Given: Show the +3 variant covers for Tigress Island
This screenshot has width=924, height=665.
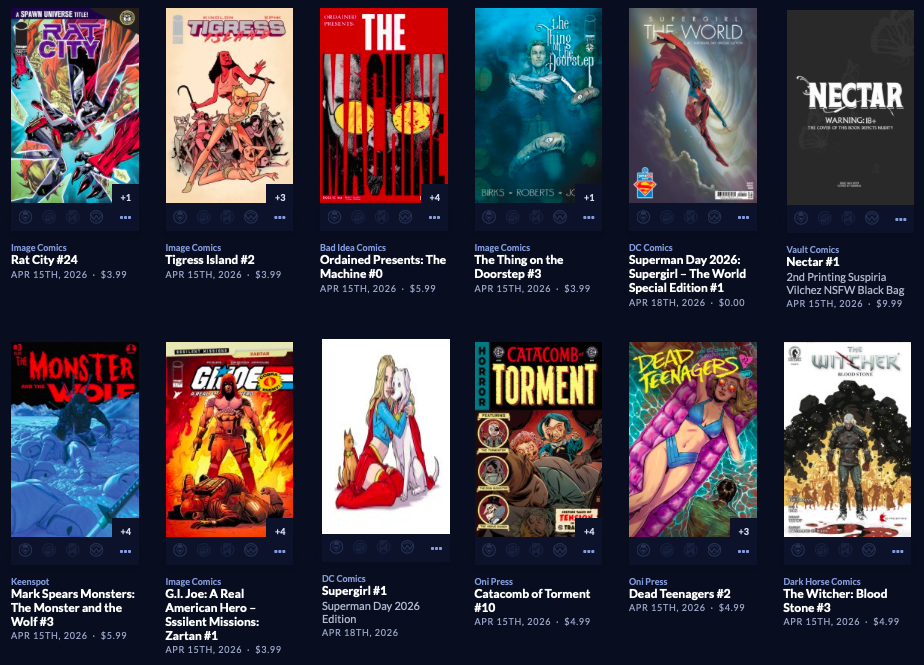Looking at the screenshot, I should 280,197.
